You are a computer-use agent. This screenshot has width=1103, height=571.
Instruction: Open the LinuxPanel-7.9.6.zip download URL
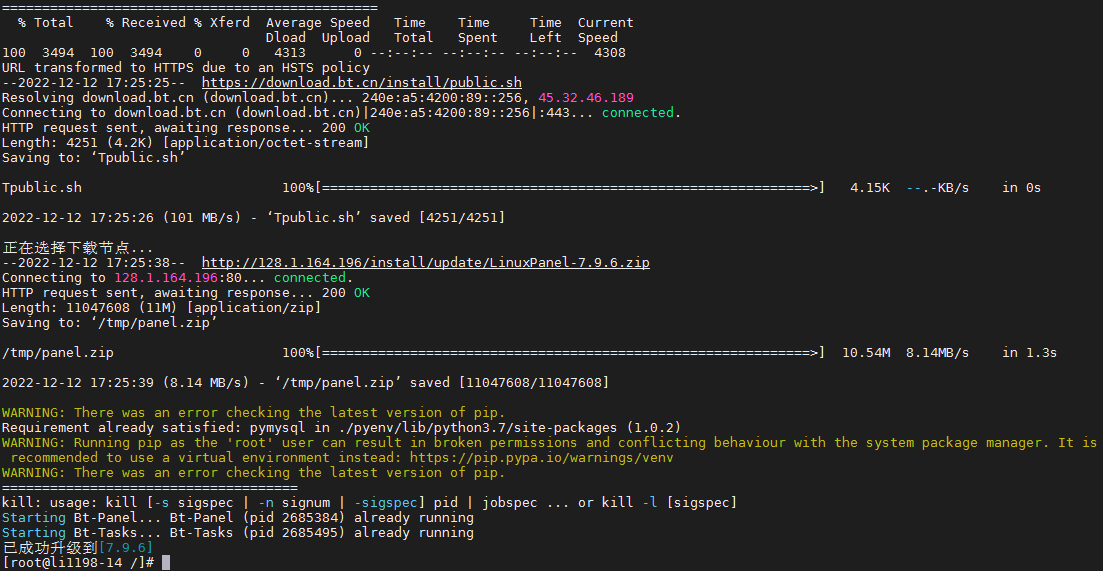426,263
